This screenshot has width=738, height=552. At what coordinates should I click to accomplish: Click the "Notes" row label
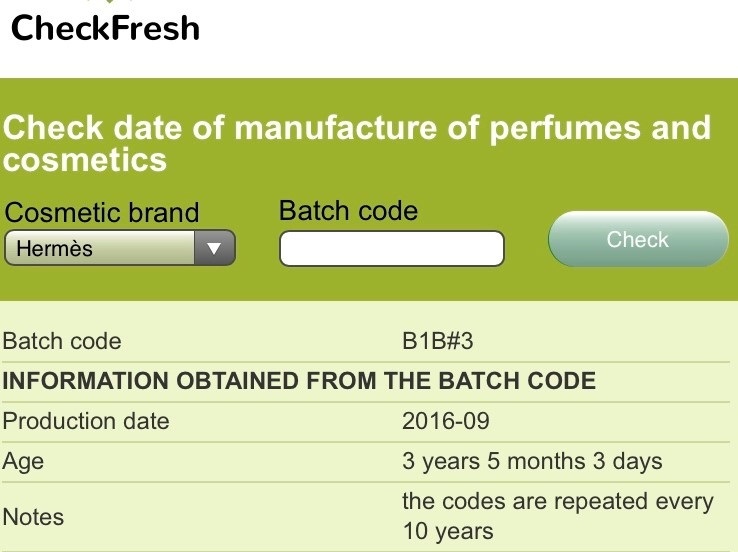click(34, 517)
